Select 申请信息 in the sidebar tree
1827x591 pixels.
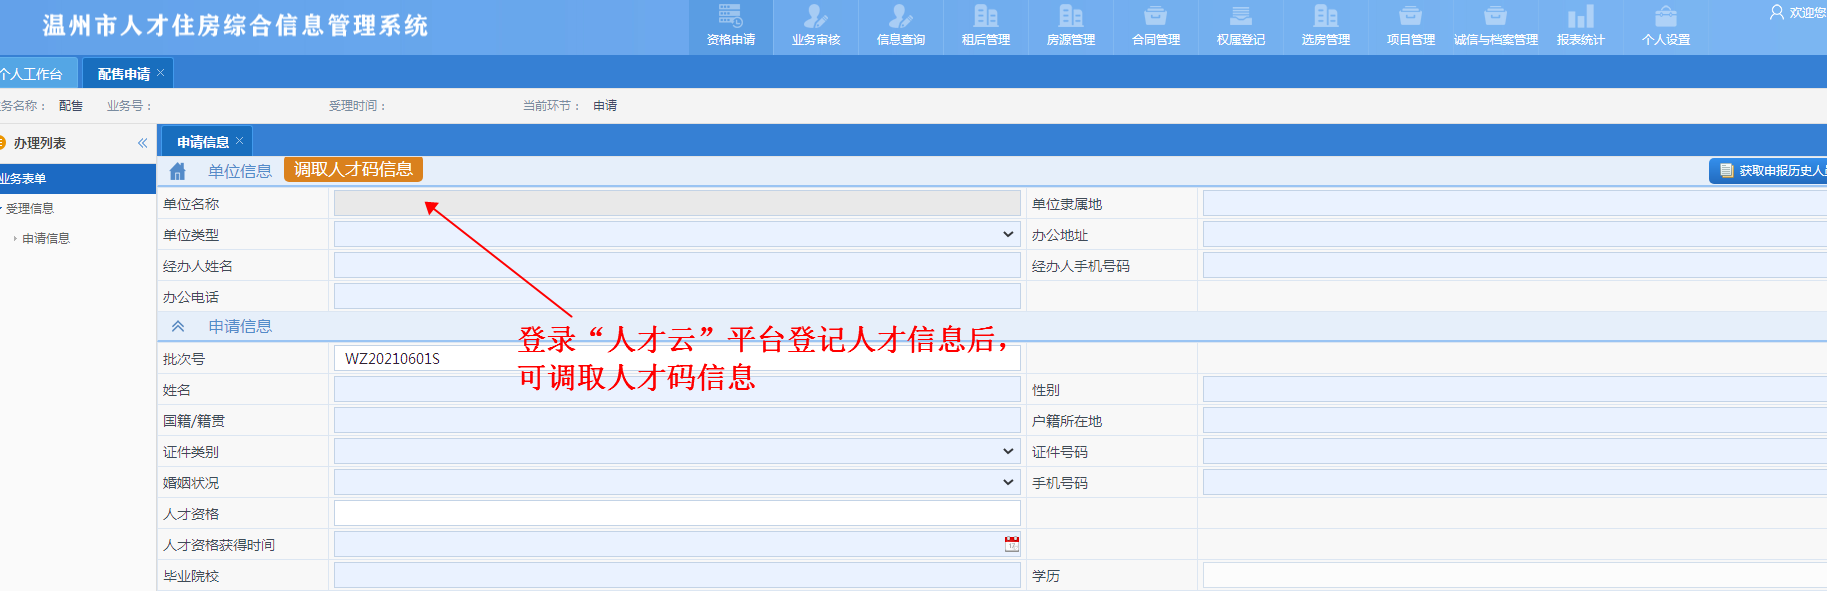46,239
